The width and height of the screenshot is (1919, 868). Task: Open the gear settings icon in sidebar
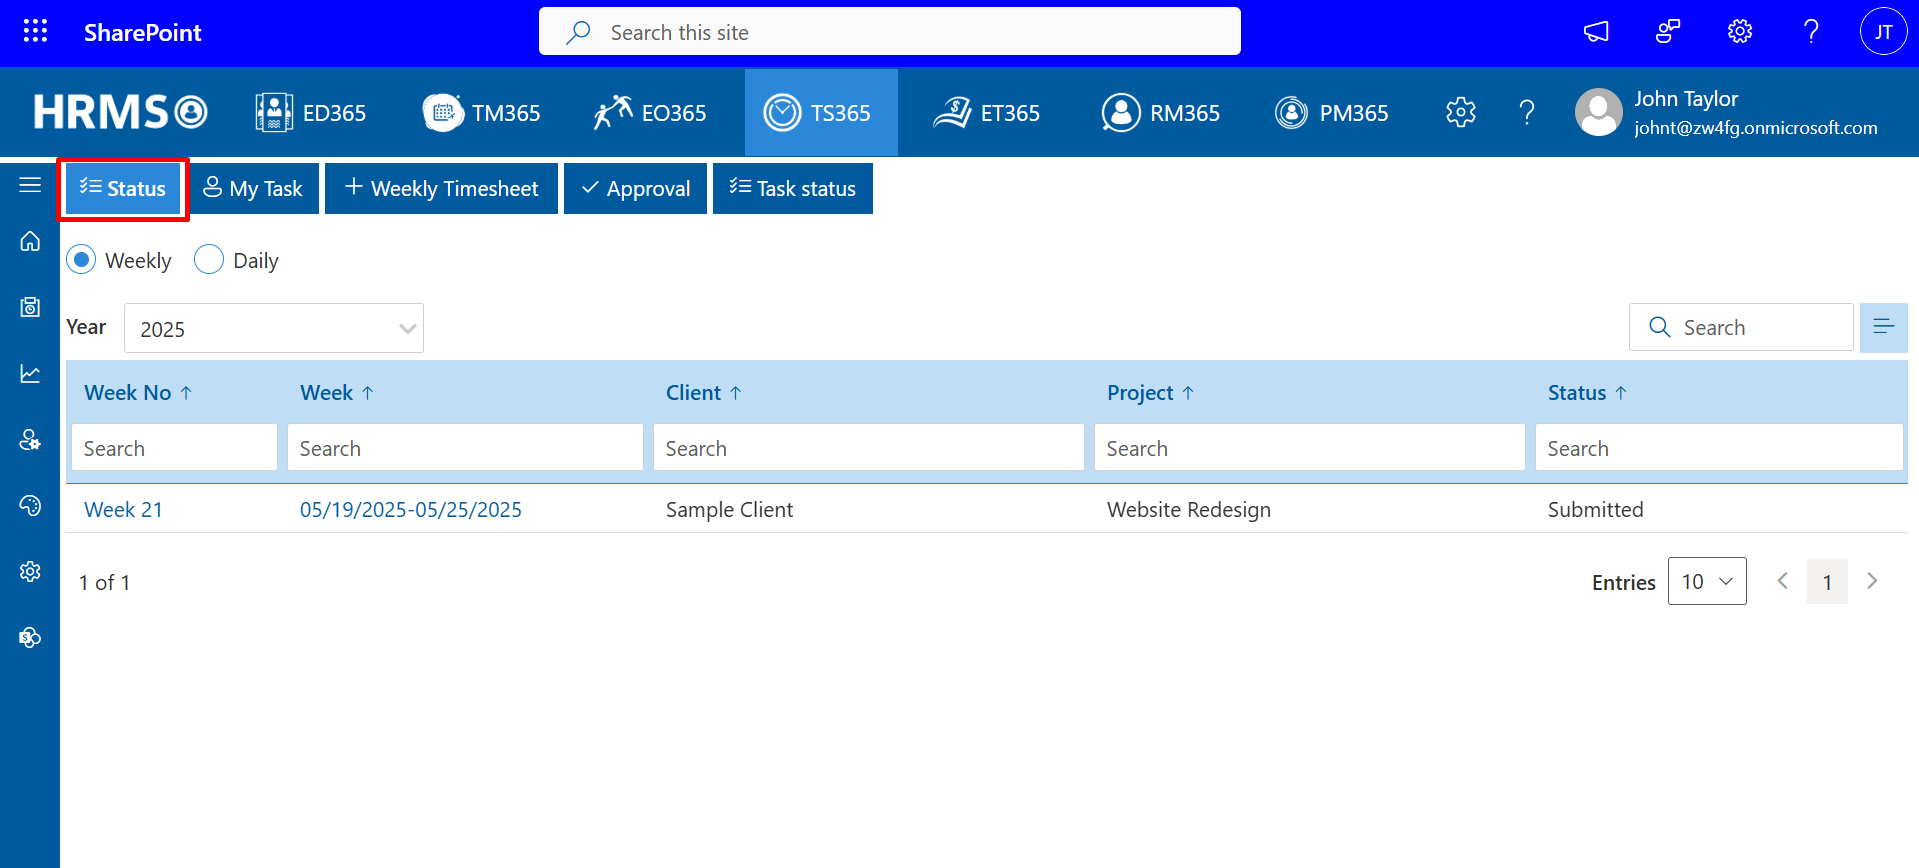pos(30,571)
